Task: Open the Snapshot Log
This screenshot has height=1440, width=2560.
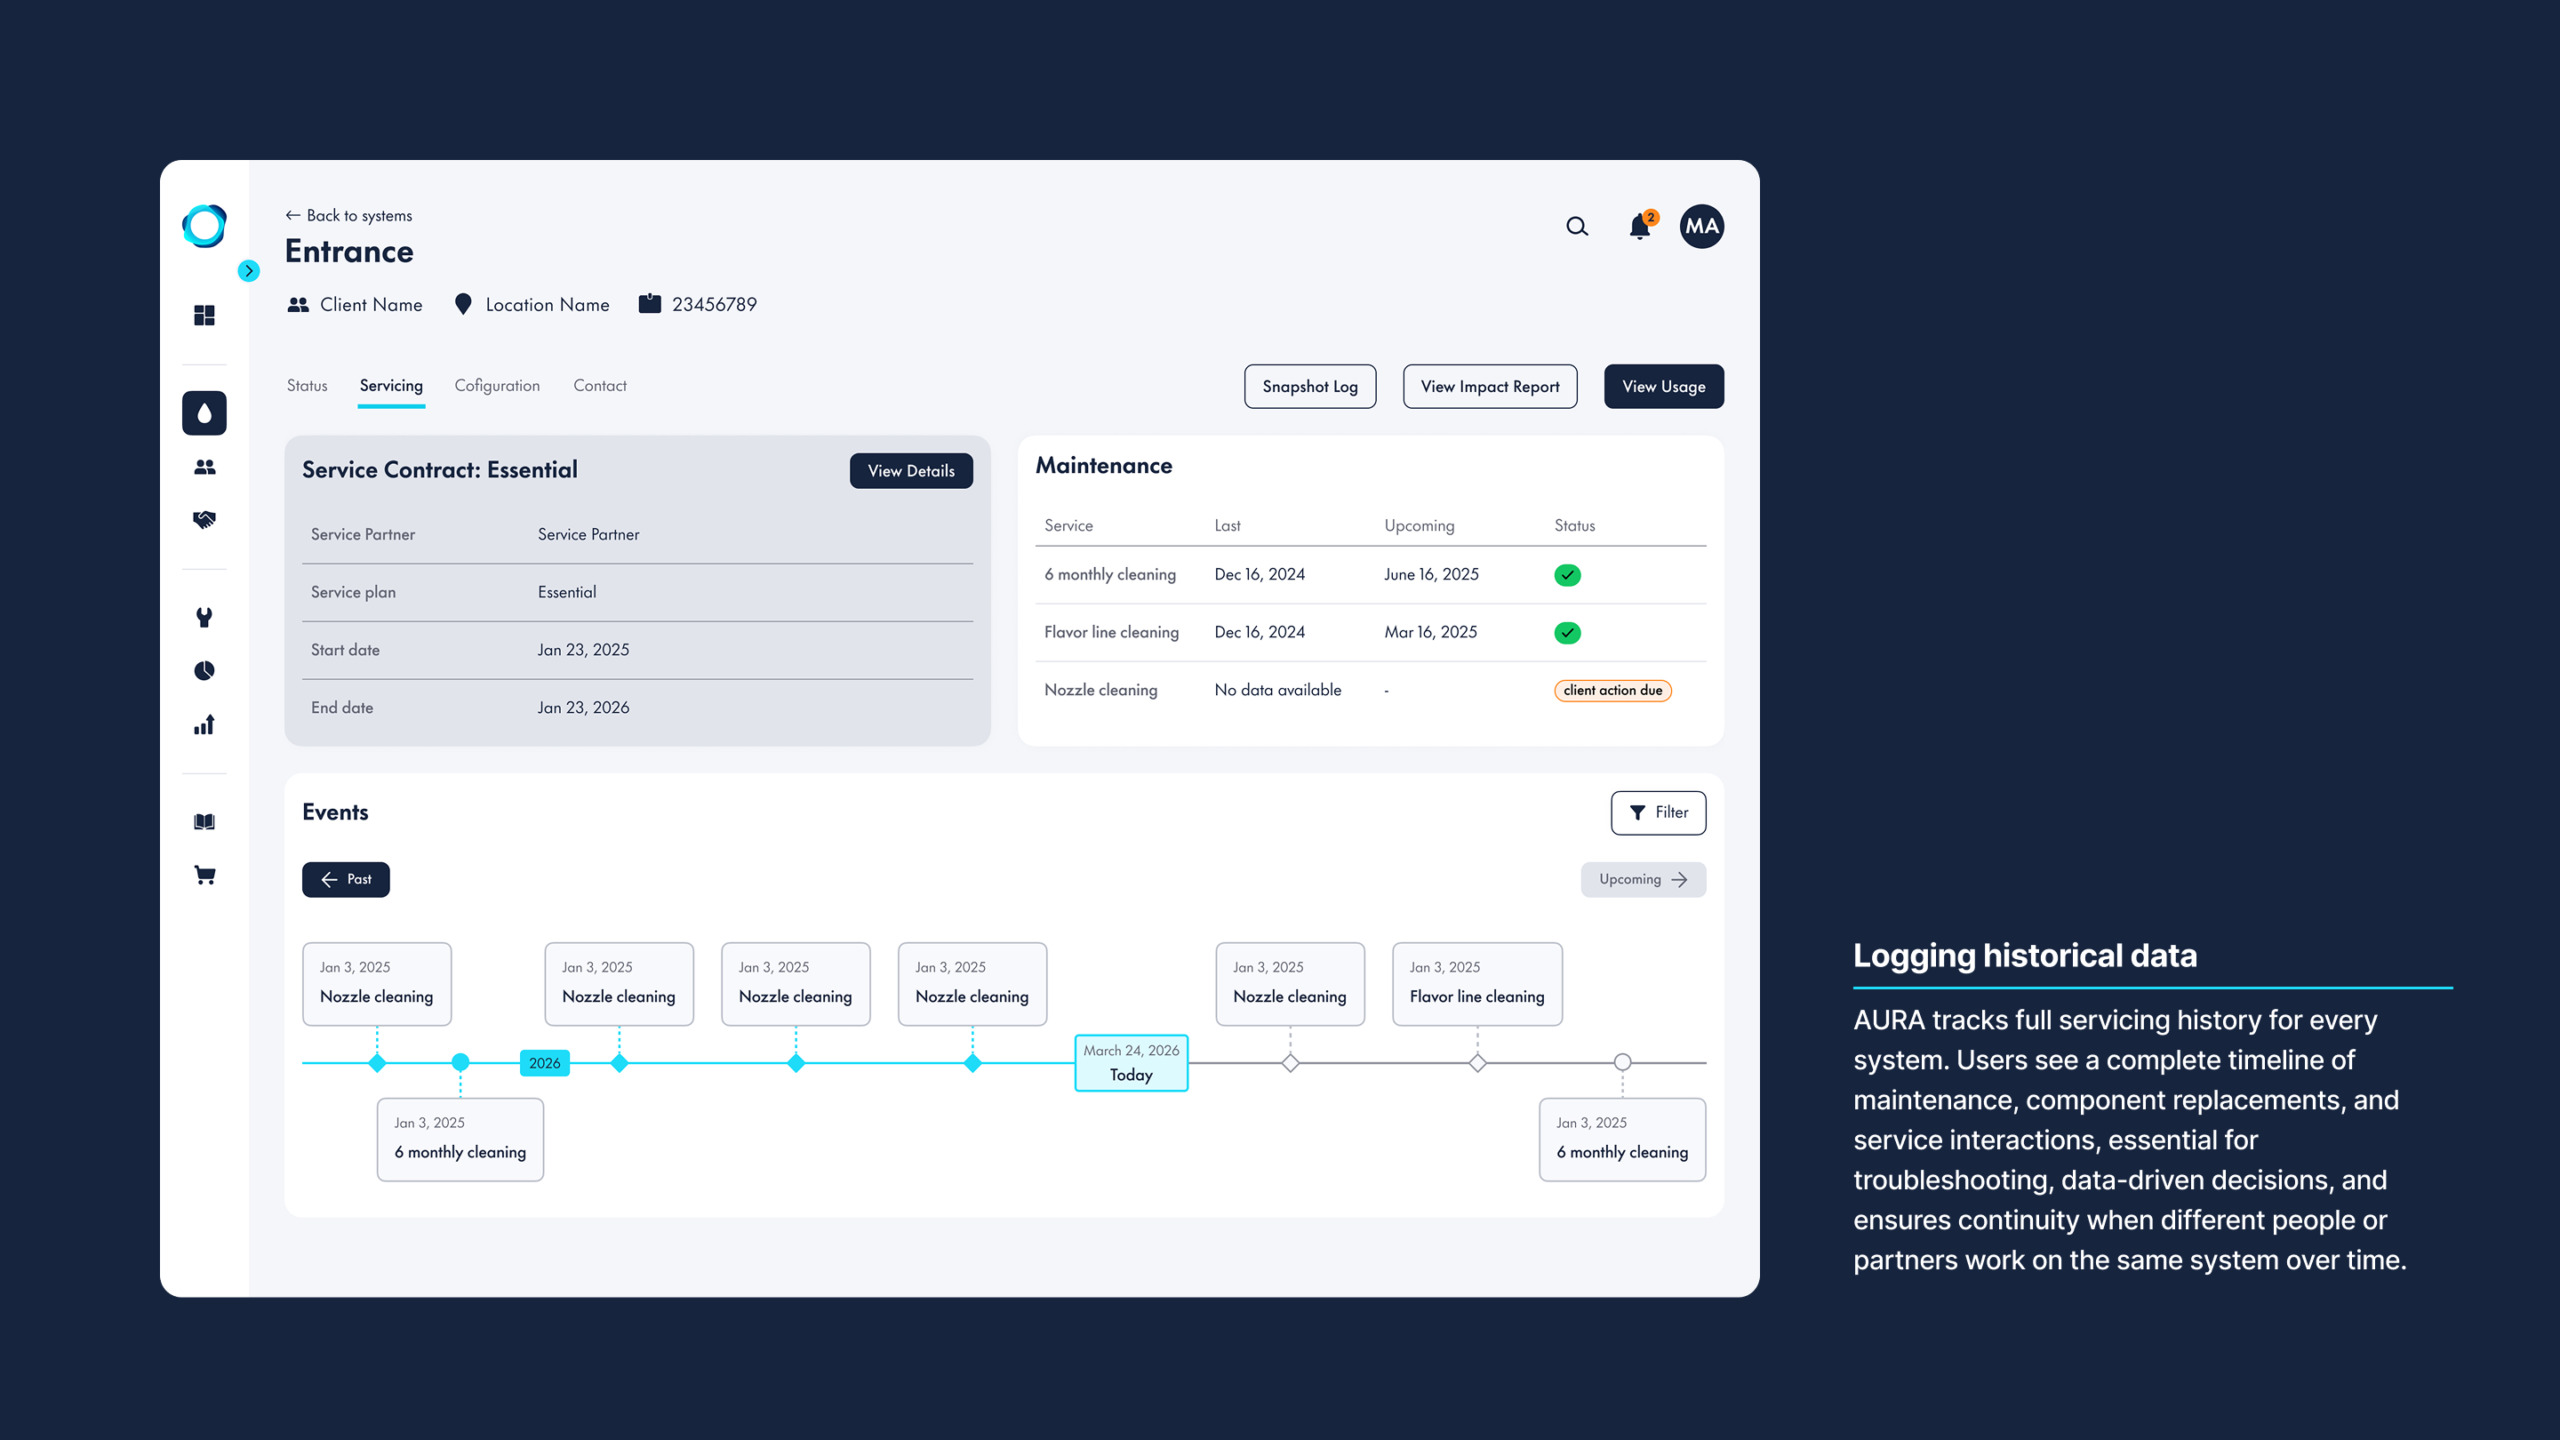Action: [x=1310, y=386]
